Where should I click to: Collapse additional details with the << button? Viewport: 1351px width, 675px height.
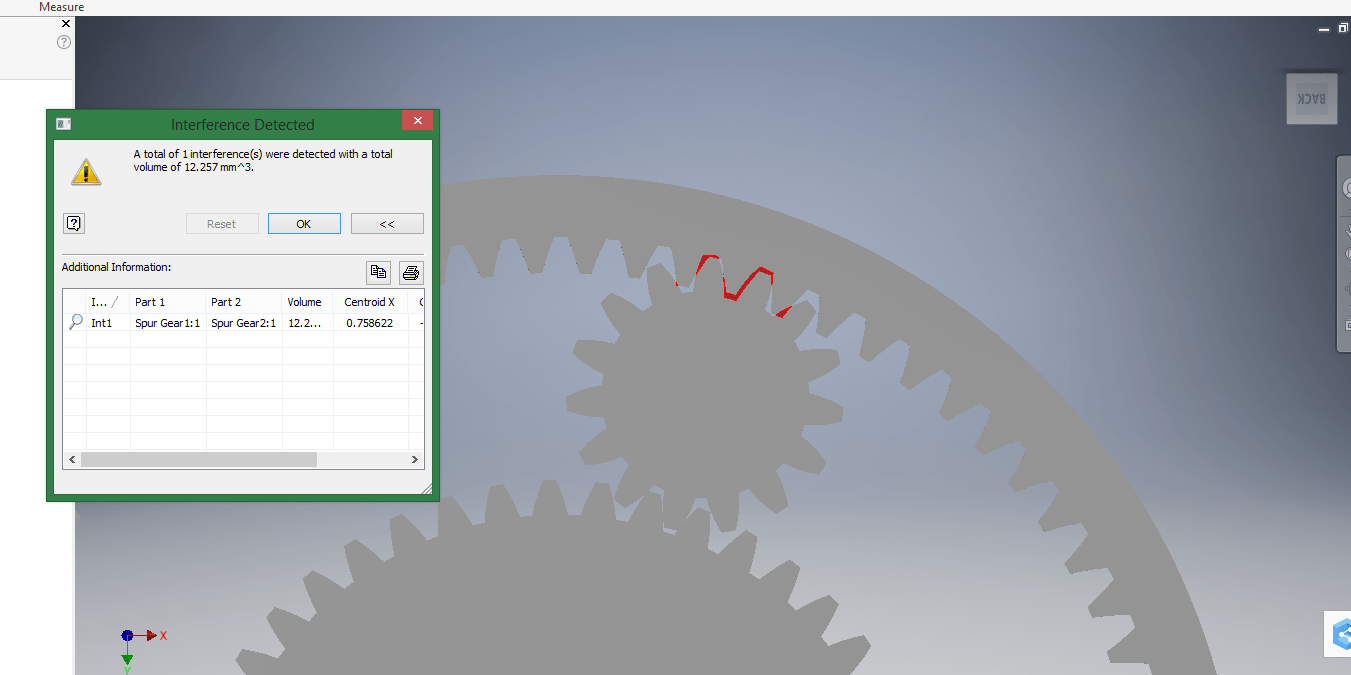point(387,223)
